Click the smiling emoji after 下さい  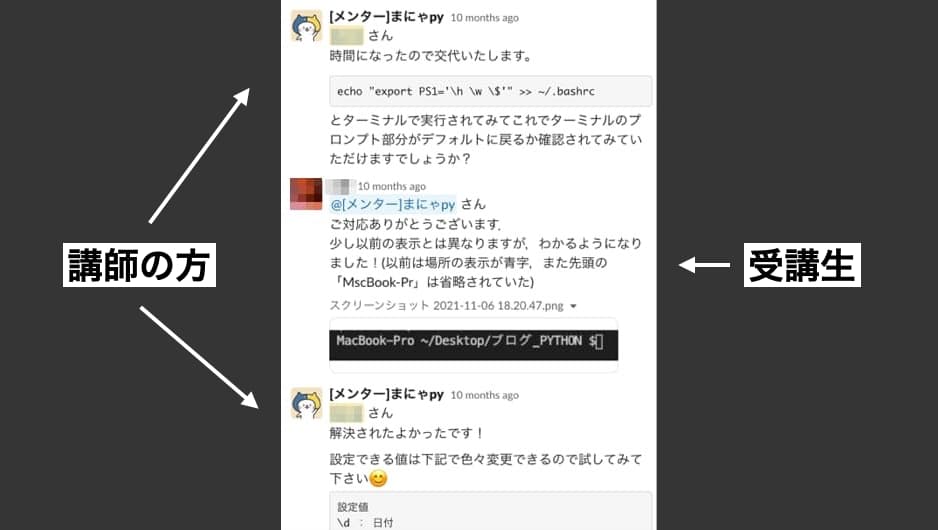(379, 479)
